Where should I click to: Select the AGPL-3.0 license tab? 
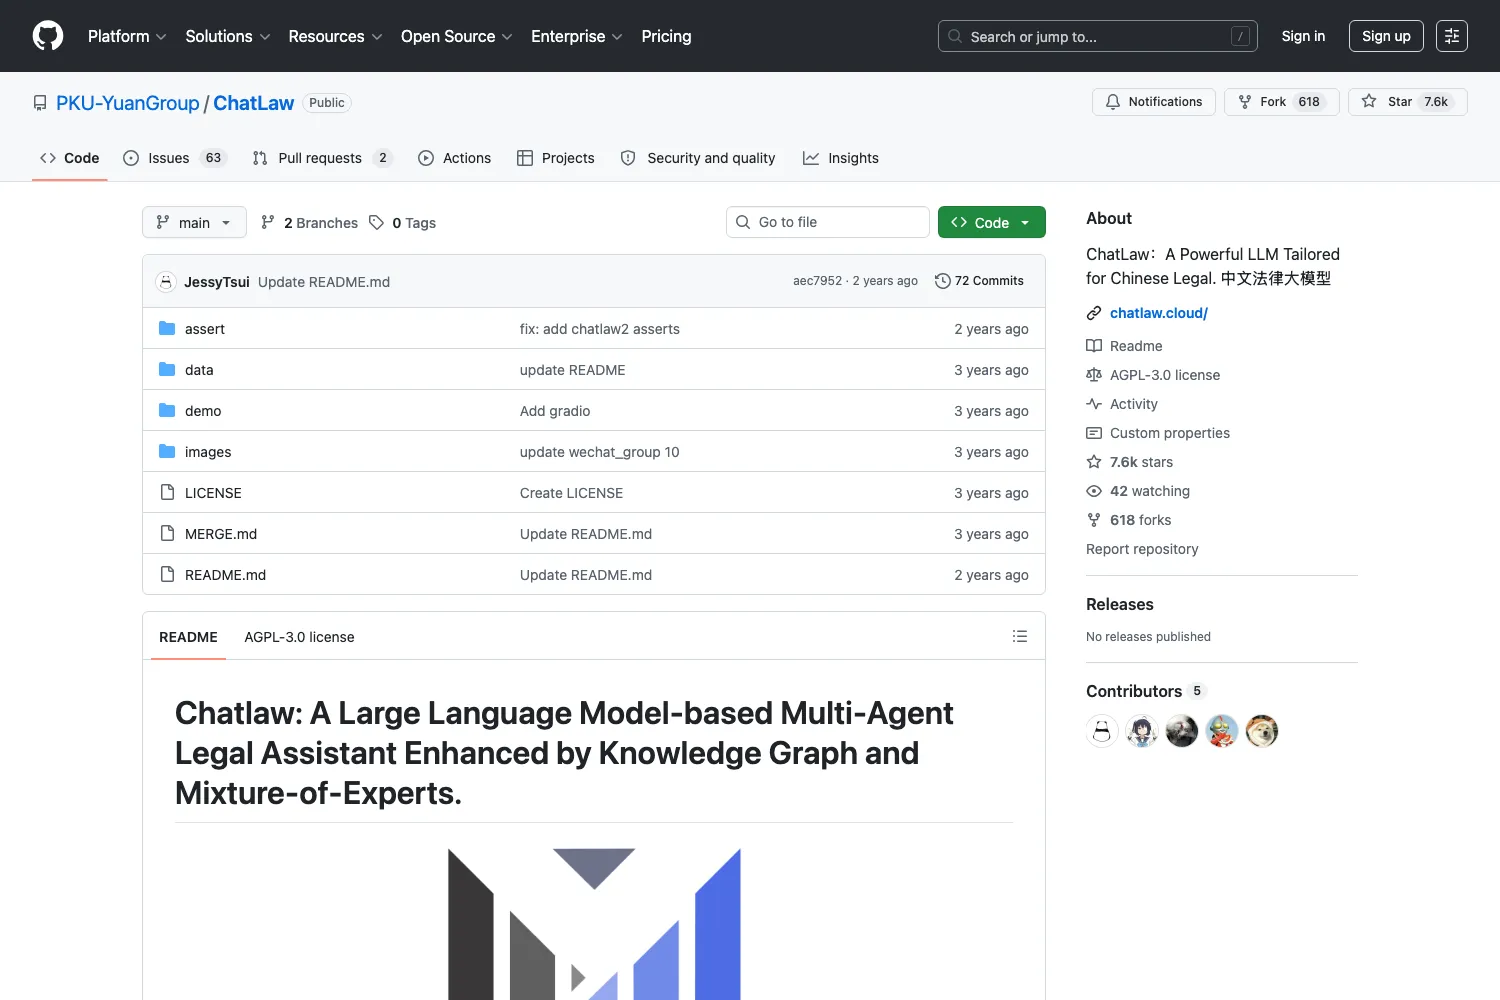(x=299, y=637)
